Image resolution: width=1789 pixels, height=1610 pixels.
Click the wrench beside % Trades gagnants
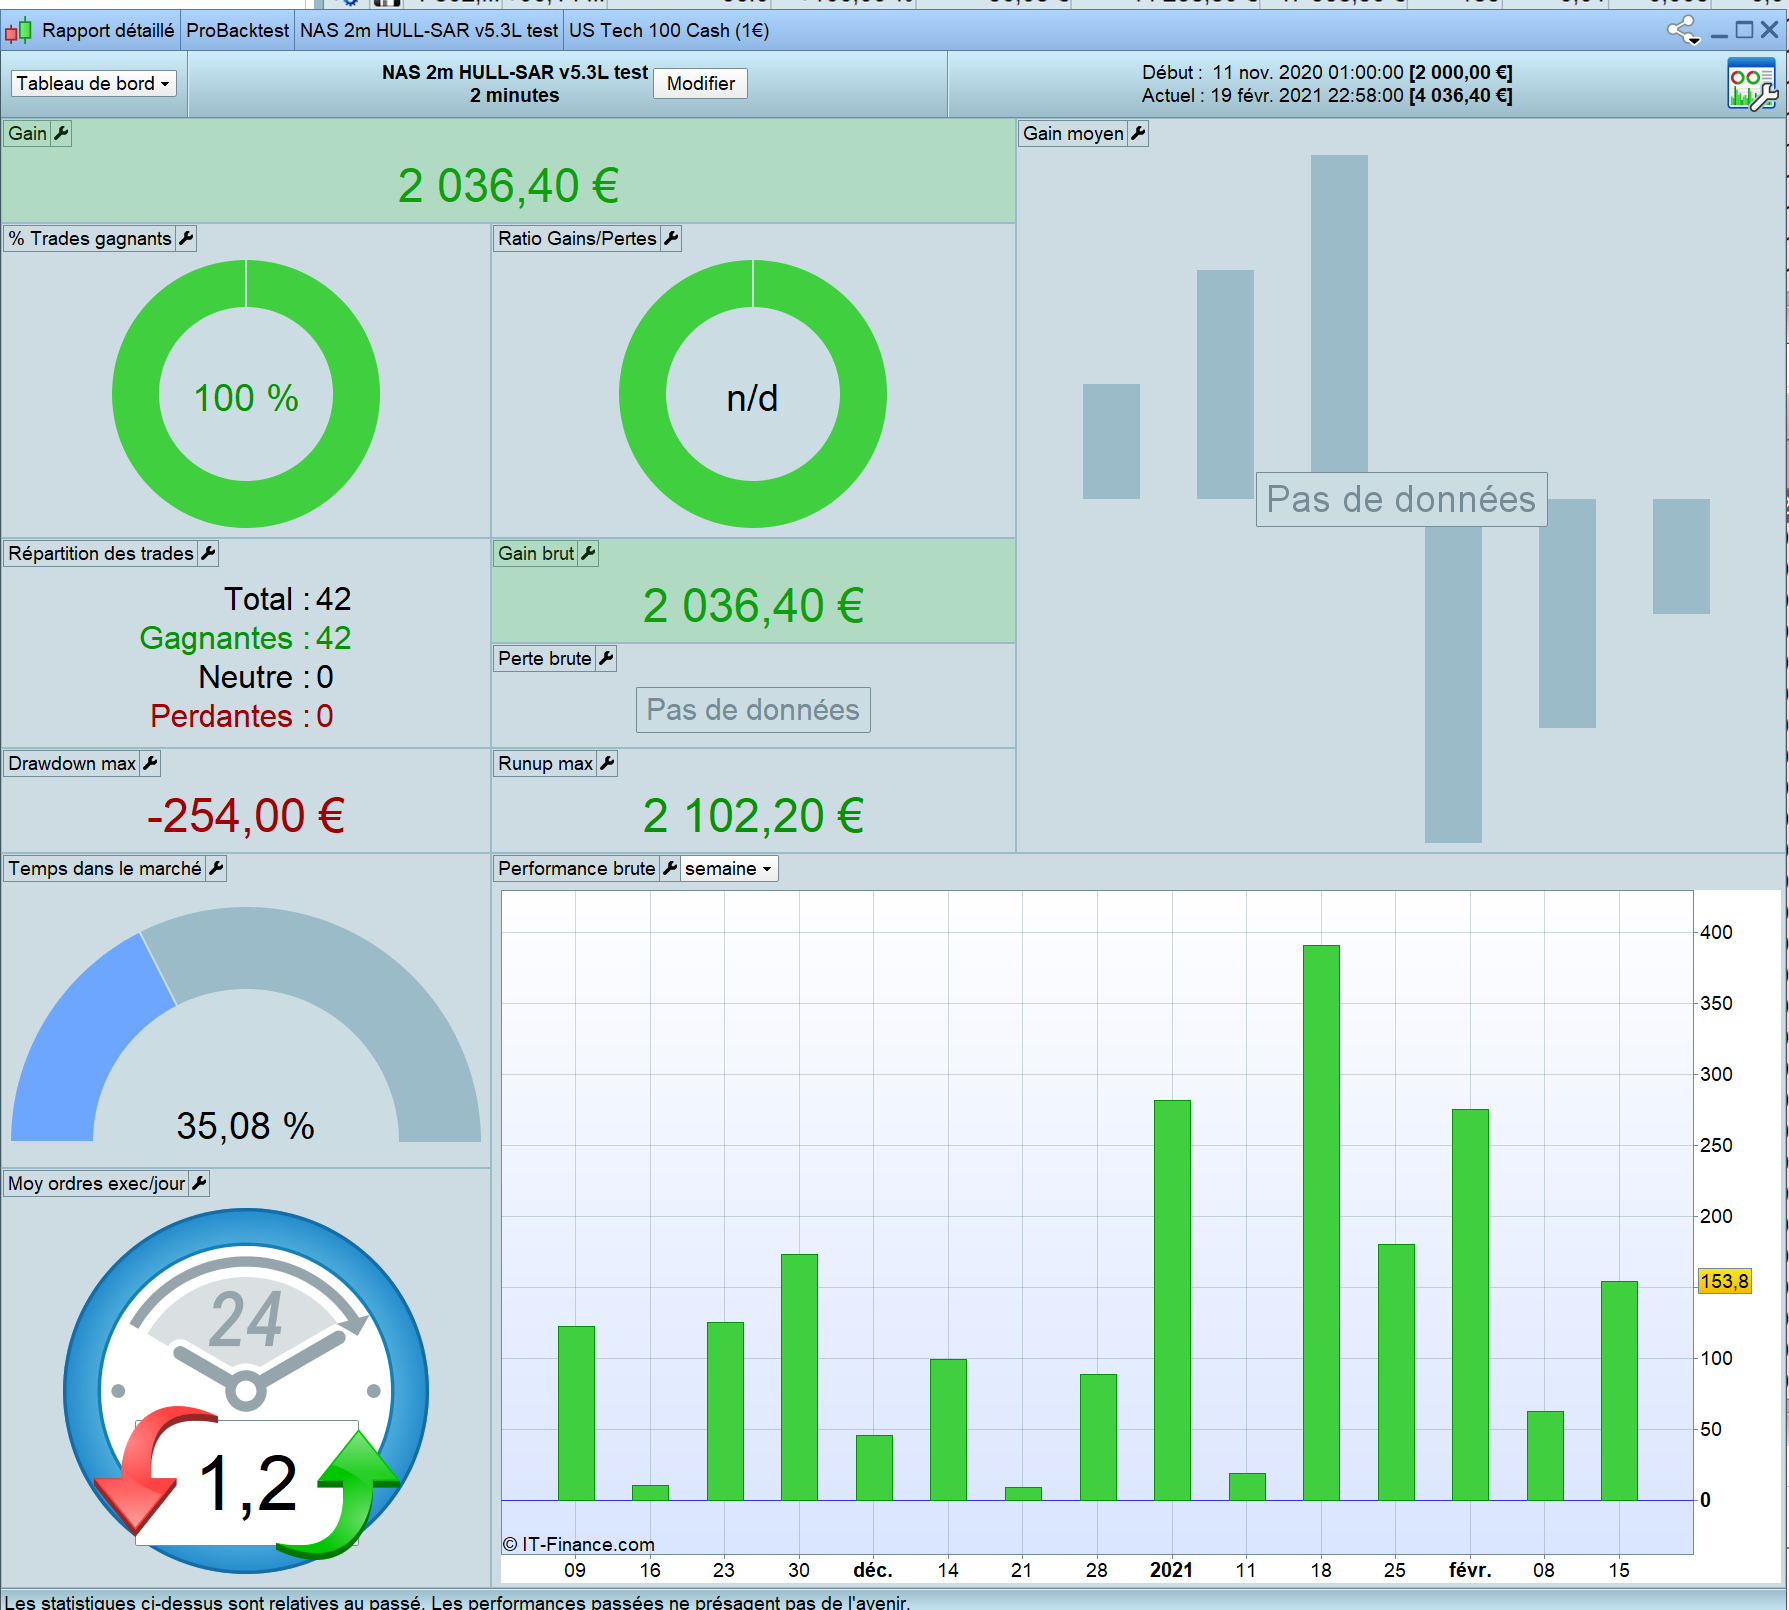click(x=186, y=238)
